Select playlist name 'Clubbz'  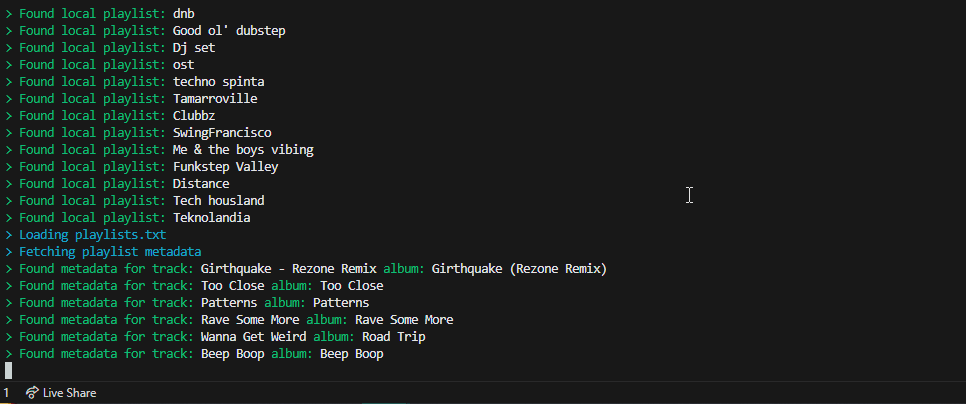pyautogui.click(x=194, y=115)
